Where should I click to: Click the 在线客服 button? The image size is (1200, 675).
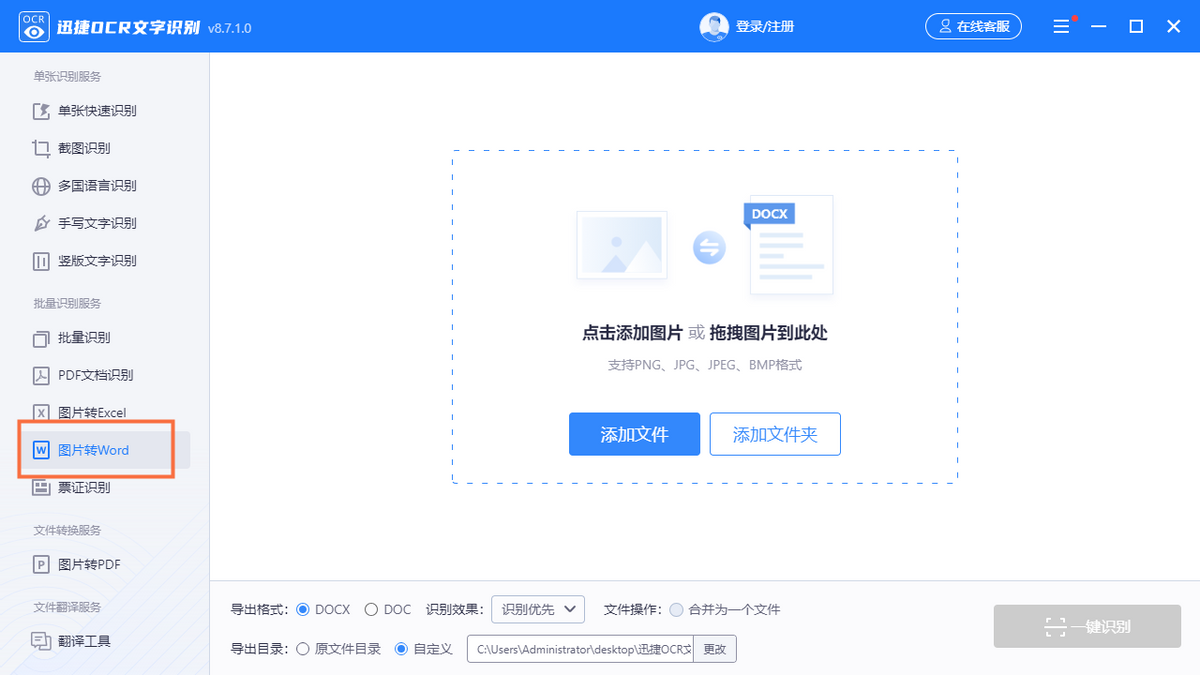973,27
